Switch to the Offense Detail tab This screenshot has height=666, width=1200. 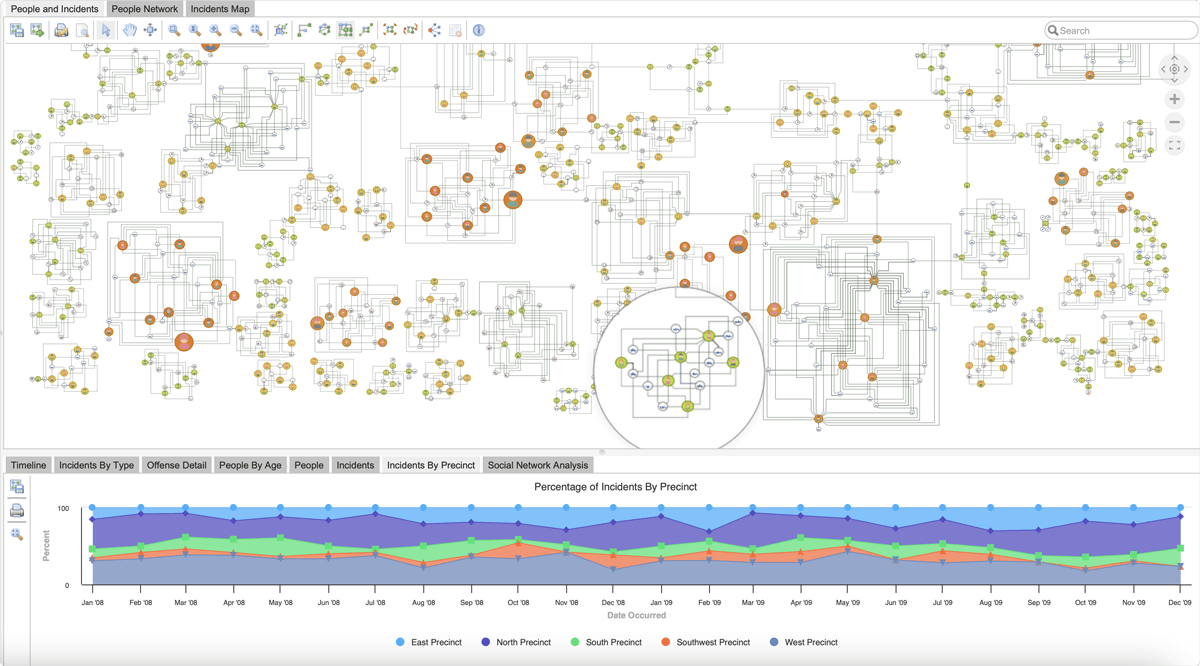coord(177,465)
